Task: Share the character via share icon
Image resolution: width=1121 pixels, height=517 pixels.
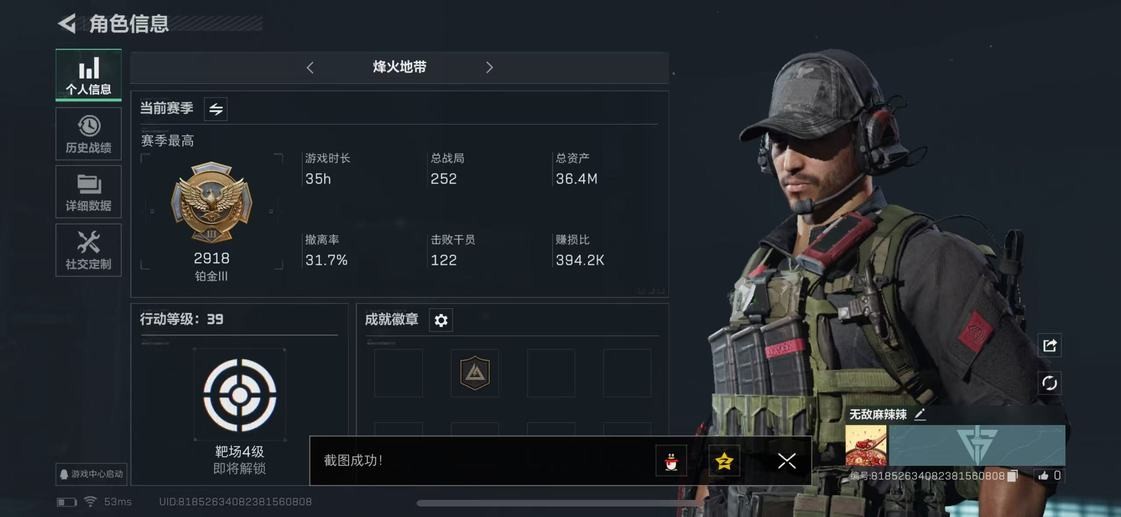Action: (1050, 345)
